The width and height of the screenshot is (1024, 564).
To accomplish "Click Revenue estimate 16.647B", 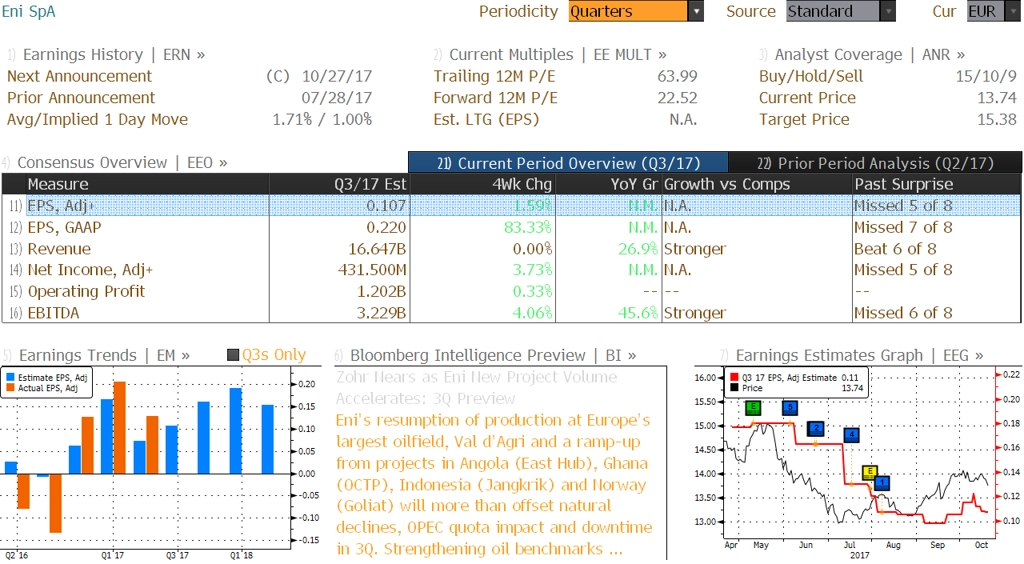I will pyautogui.click(x=377, y=249).
